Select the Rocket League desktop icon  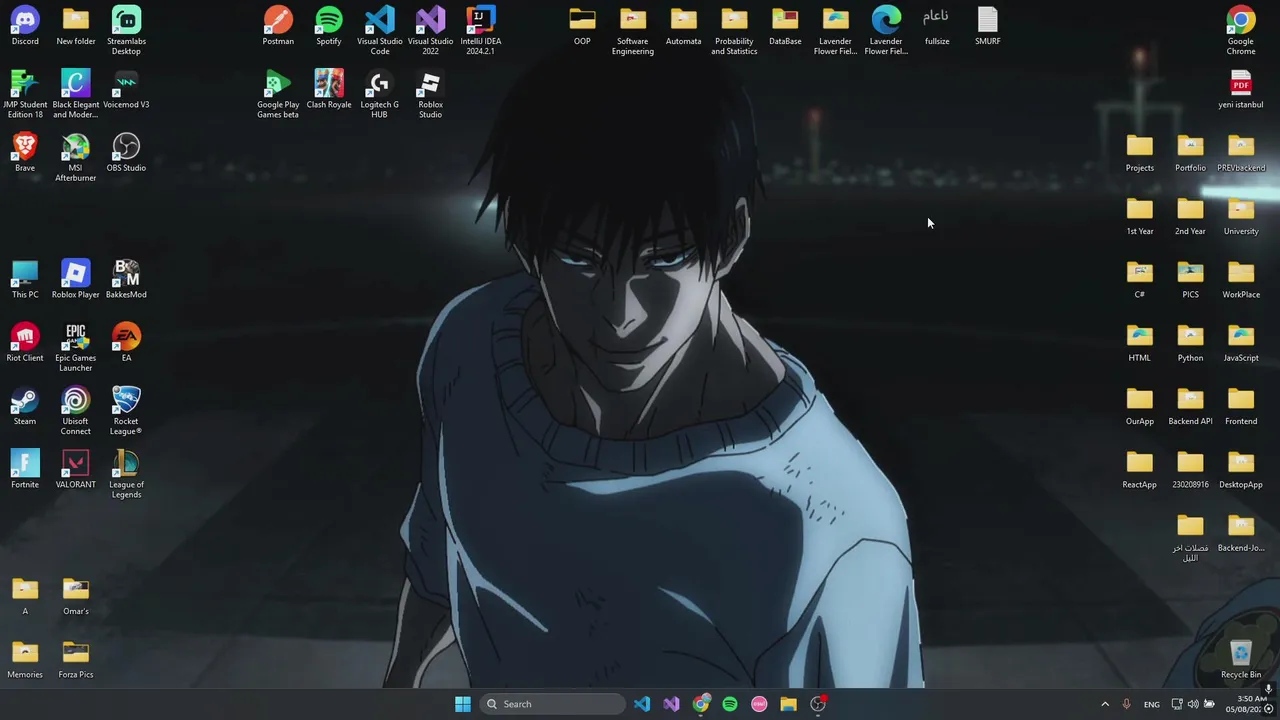click(x=126, y=410)
